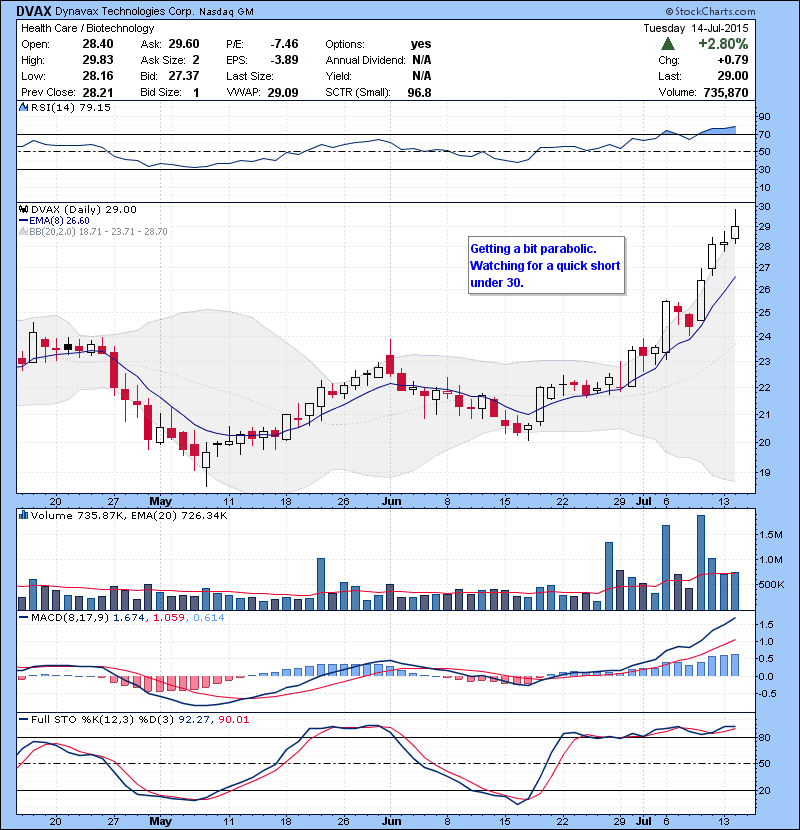Click the 90 level on RSI axis
This screenshot has height=830, width=800.
pos(765,116)
